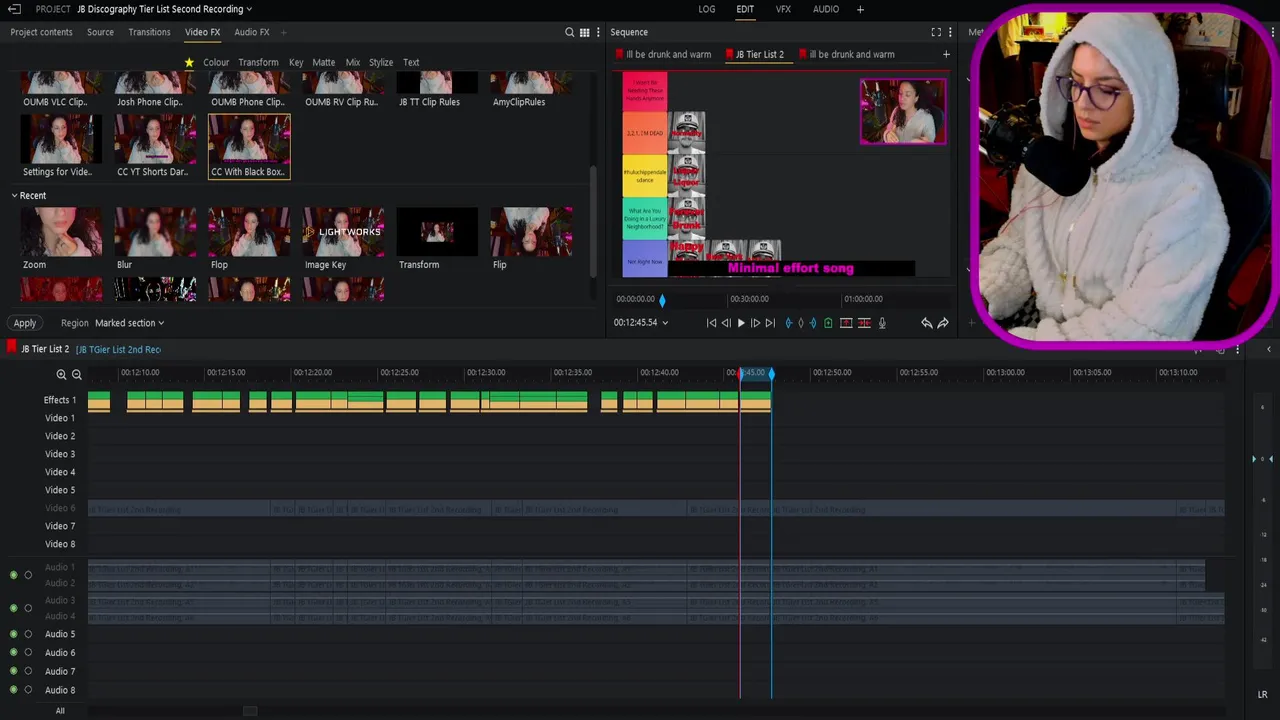Click the green add cue marker icon
The width and height of the screenshot is (1280, 720).
(828, 323)
